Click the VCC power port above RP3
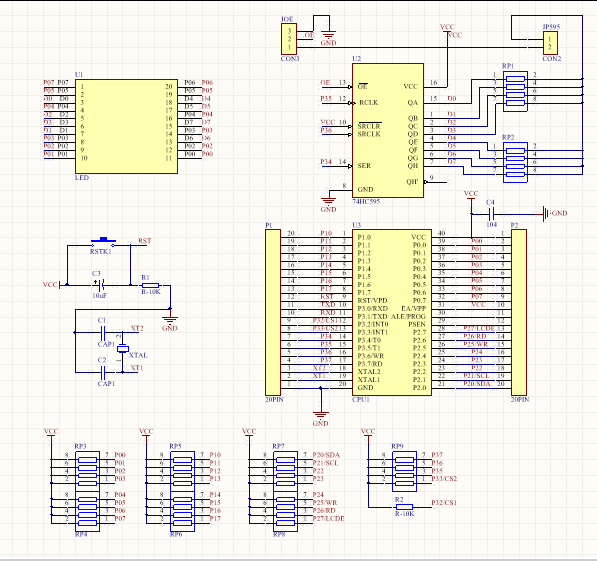 (51, 434)
